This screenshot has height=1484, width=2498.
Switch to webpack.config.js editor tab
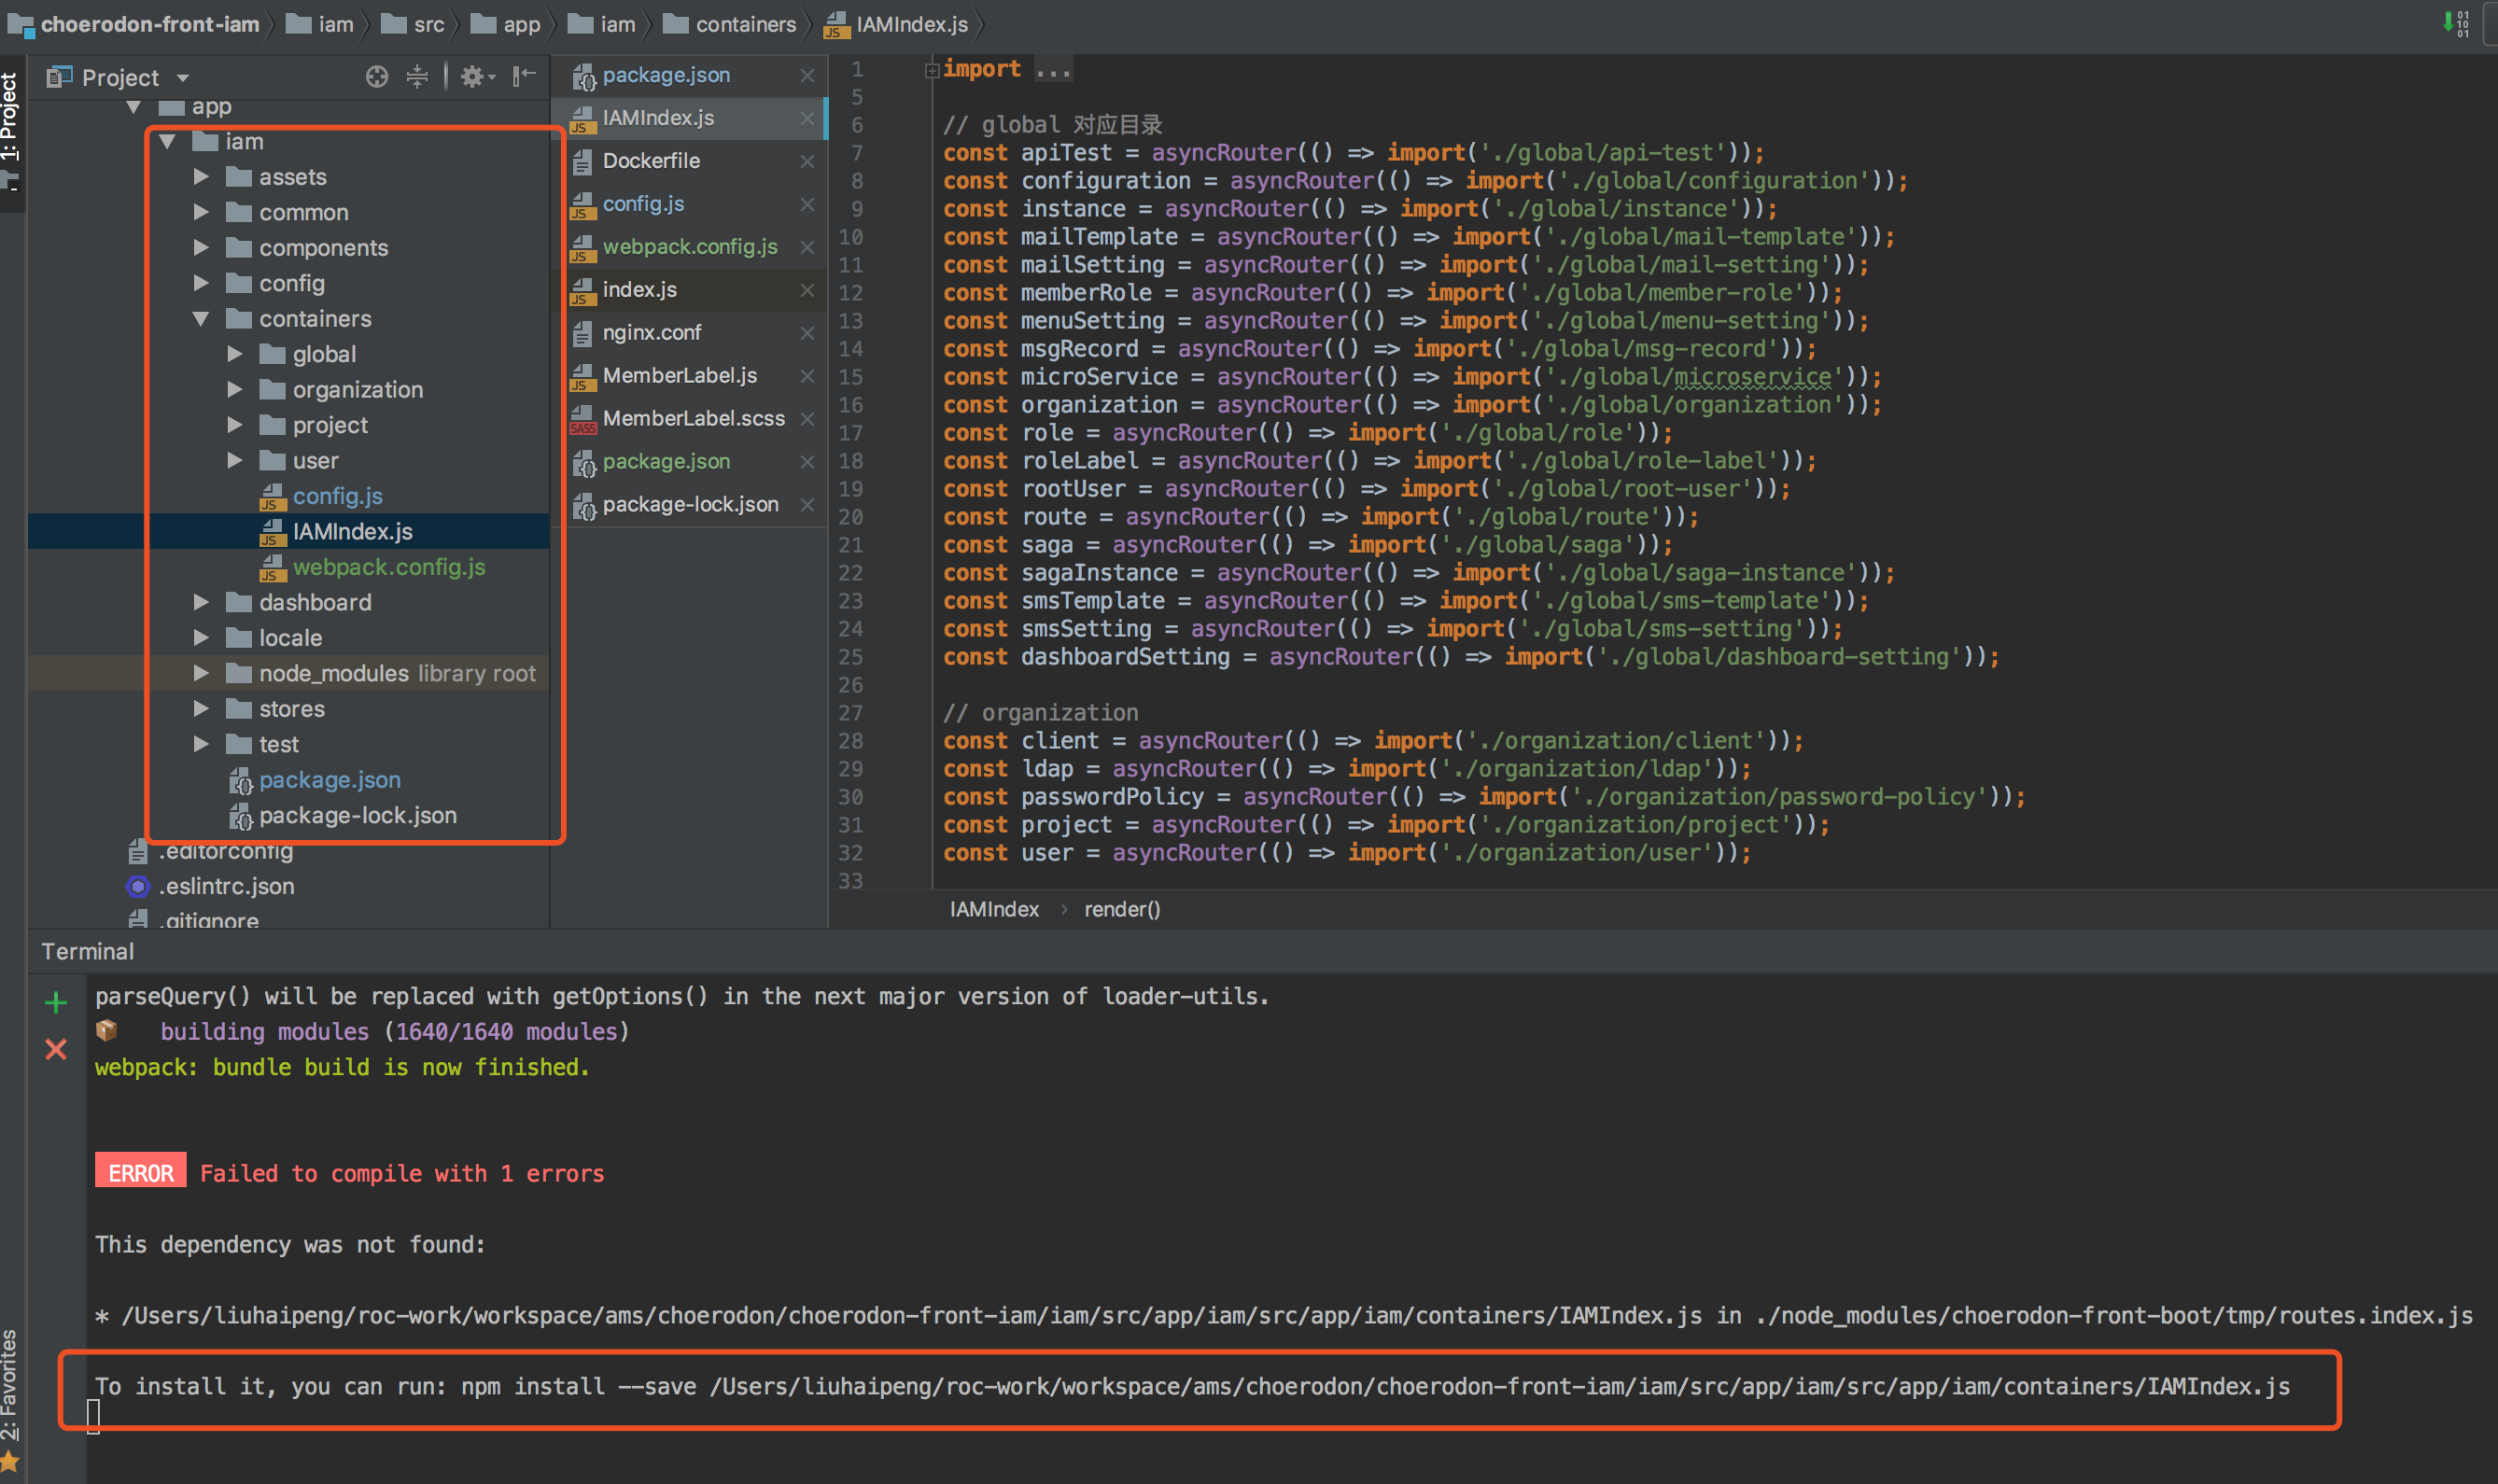(x=689, y=246)
